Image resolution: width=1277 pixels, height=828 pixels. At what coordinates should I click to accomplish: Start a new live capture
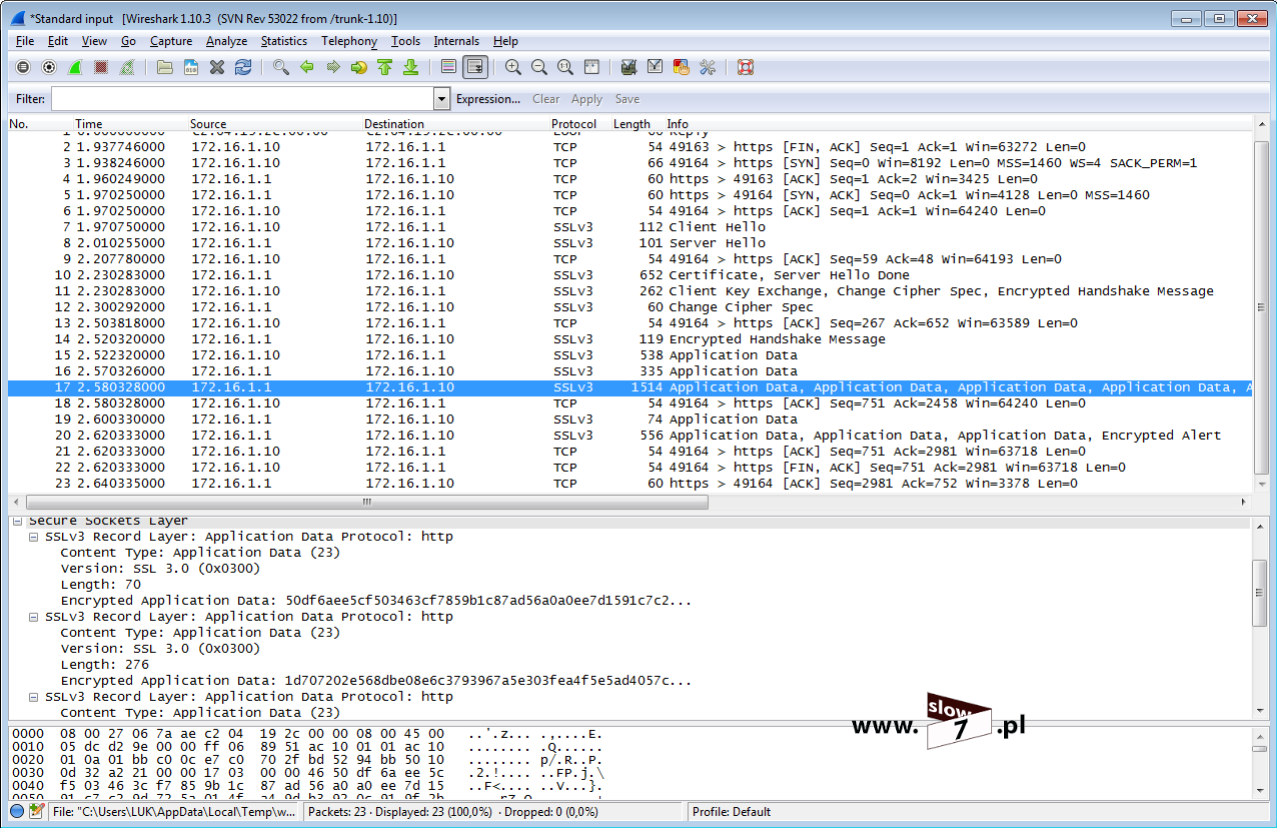[75, 67]
